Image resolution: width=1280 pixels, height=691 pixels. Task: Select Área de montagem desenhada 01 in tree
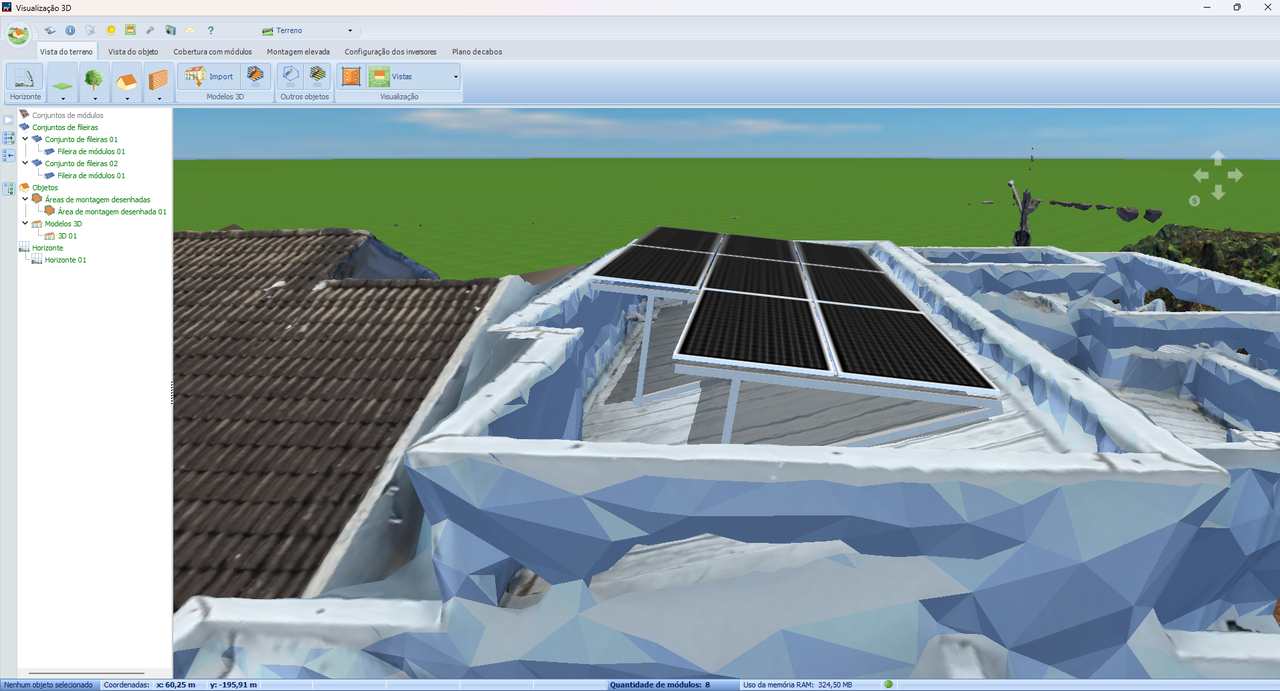click(112, 211)
